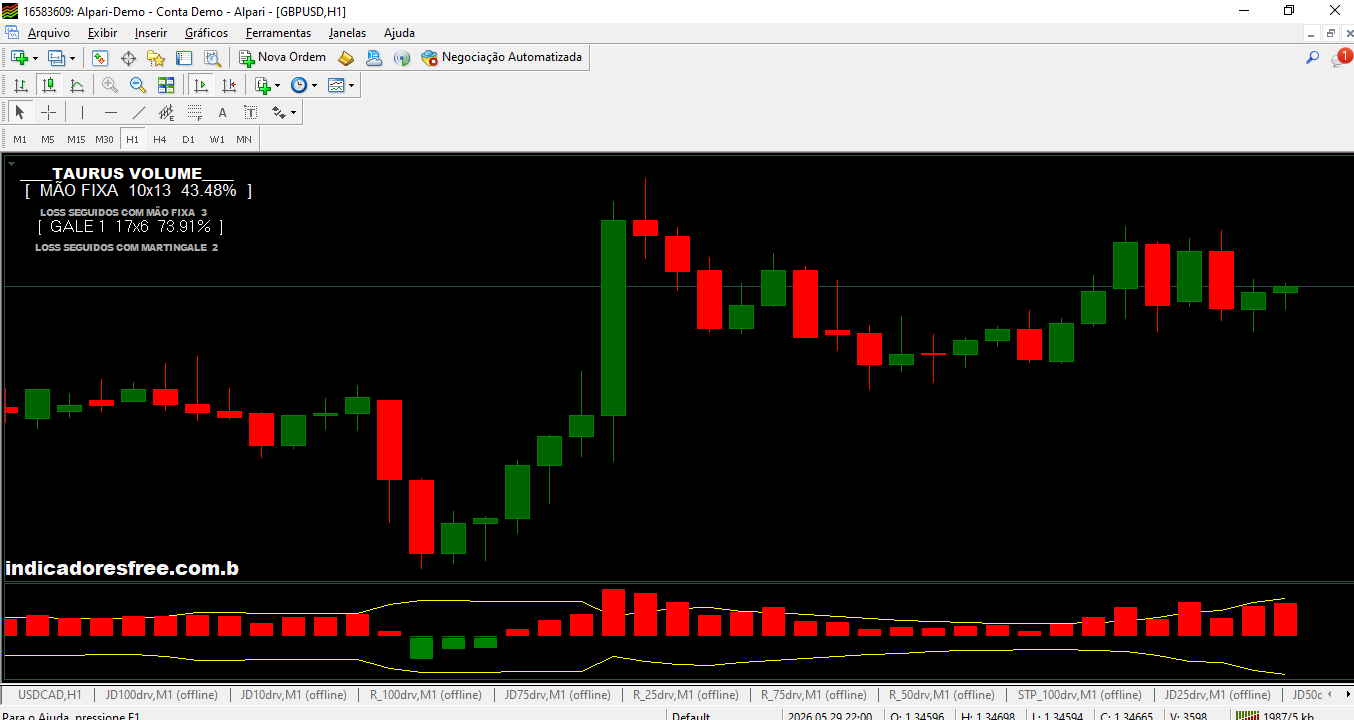The image size is (1354, 720).
Task: Toggle chart Auto Scroll
Action: point(201,86)
